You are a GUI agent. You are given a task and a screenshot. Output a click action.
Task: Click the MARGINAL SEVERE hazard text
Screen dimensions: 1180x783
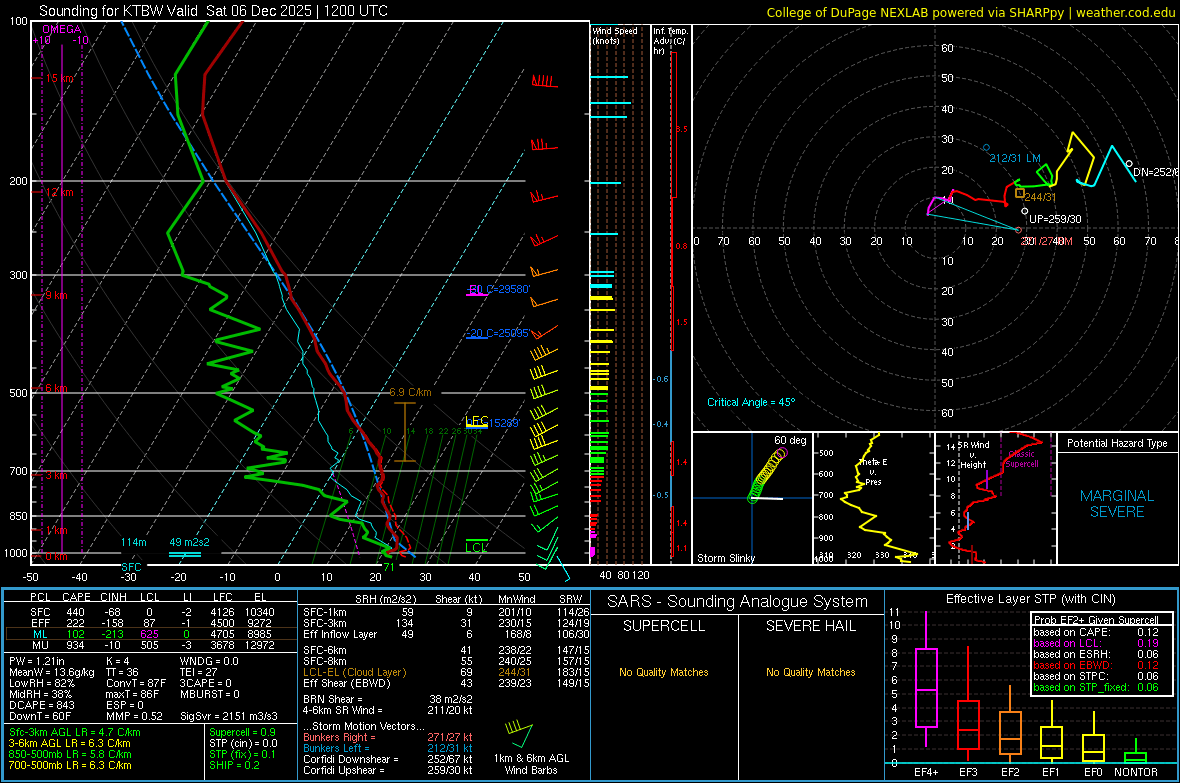click(1117, 504)
